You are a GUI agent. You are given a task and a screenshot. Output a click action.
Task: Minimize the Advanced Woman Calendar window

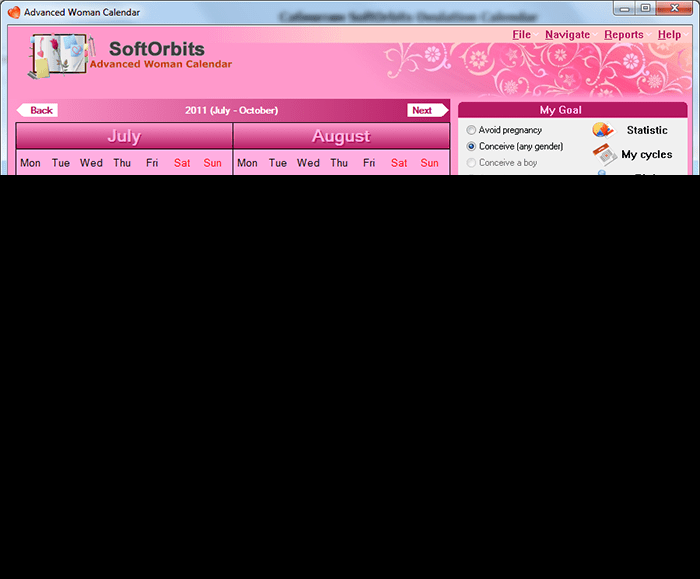623,9
